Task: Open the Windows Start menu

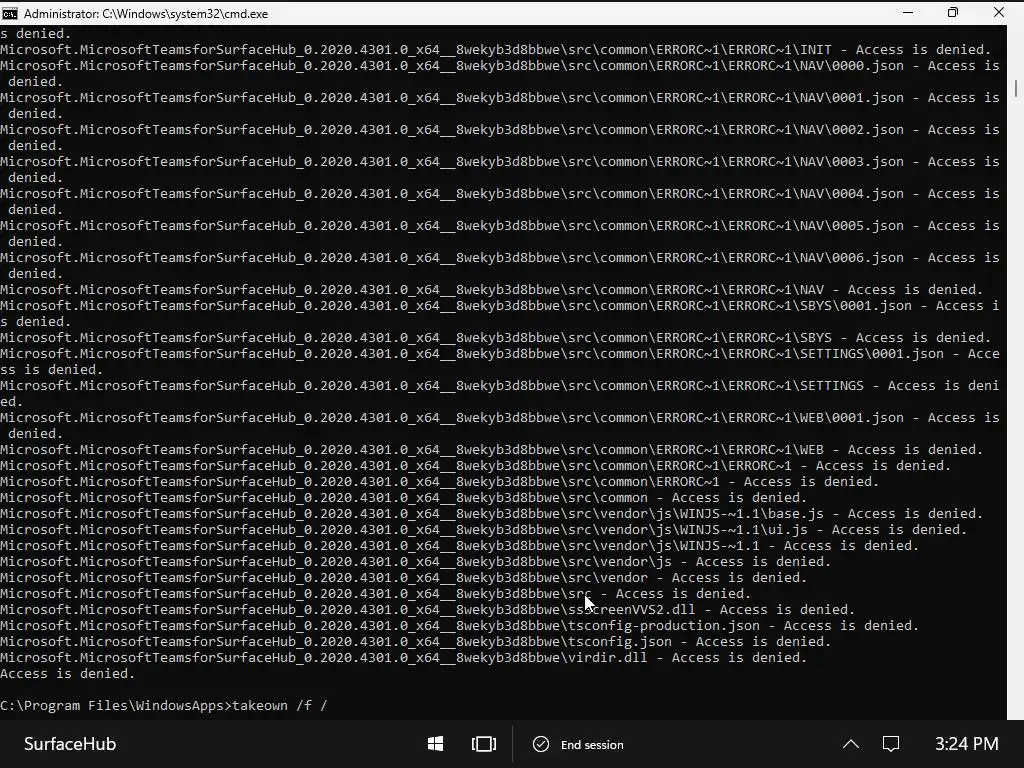Action: 436,744
